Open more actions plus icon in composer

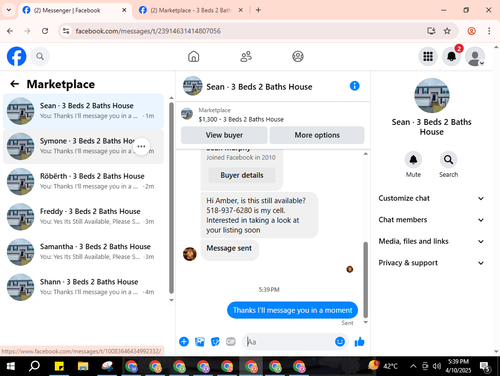(184, 342)
